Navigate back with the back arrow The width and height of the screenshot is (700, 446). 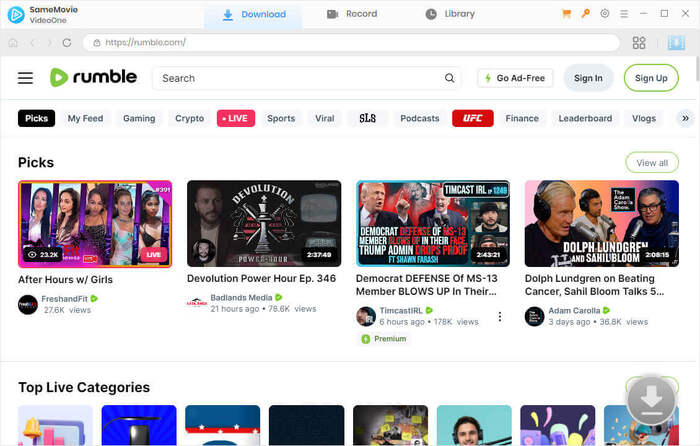point(32,42)
